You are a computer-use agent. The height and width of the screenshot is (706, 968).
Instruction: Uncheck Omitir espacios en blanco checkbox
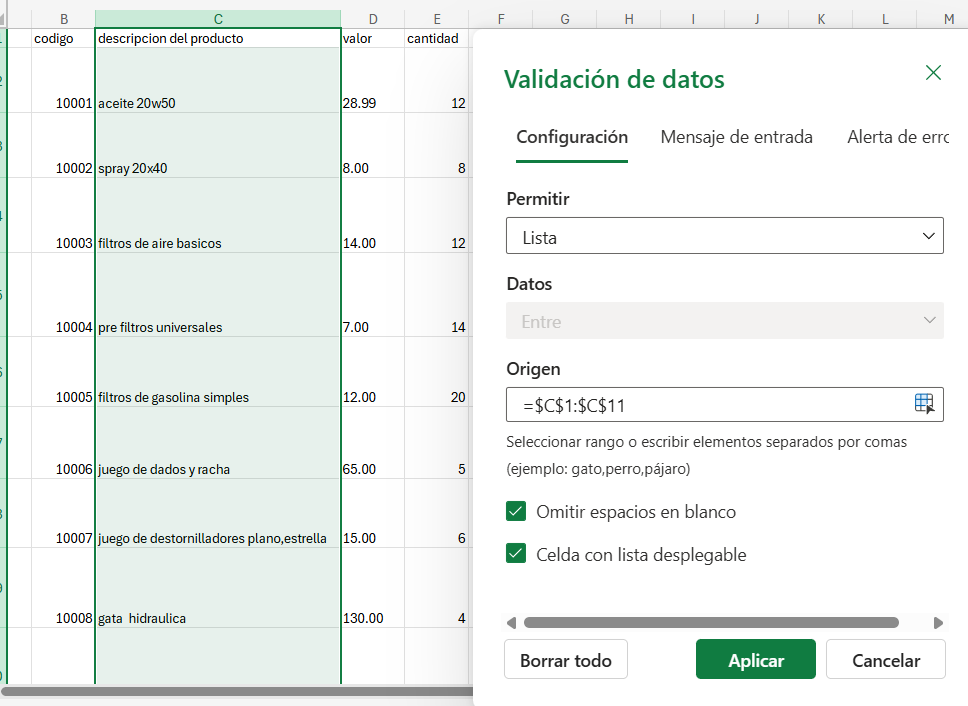[x=516, y=512]
